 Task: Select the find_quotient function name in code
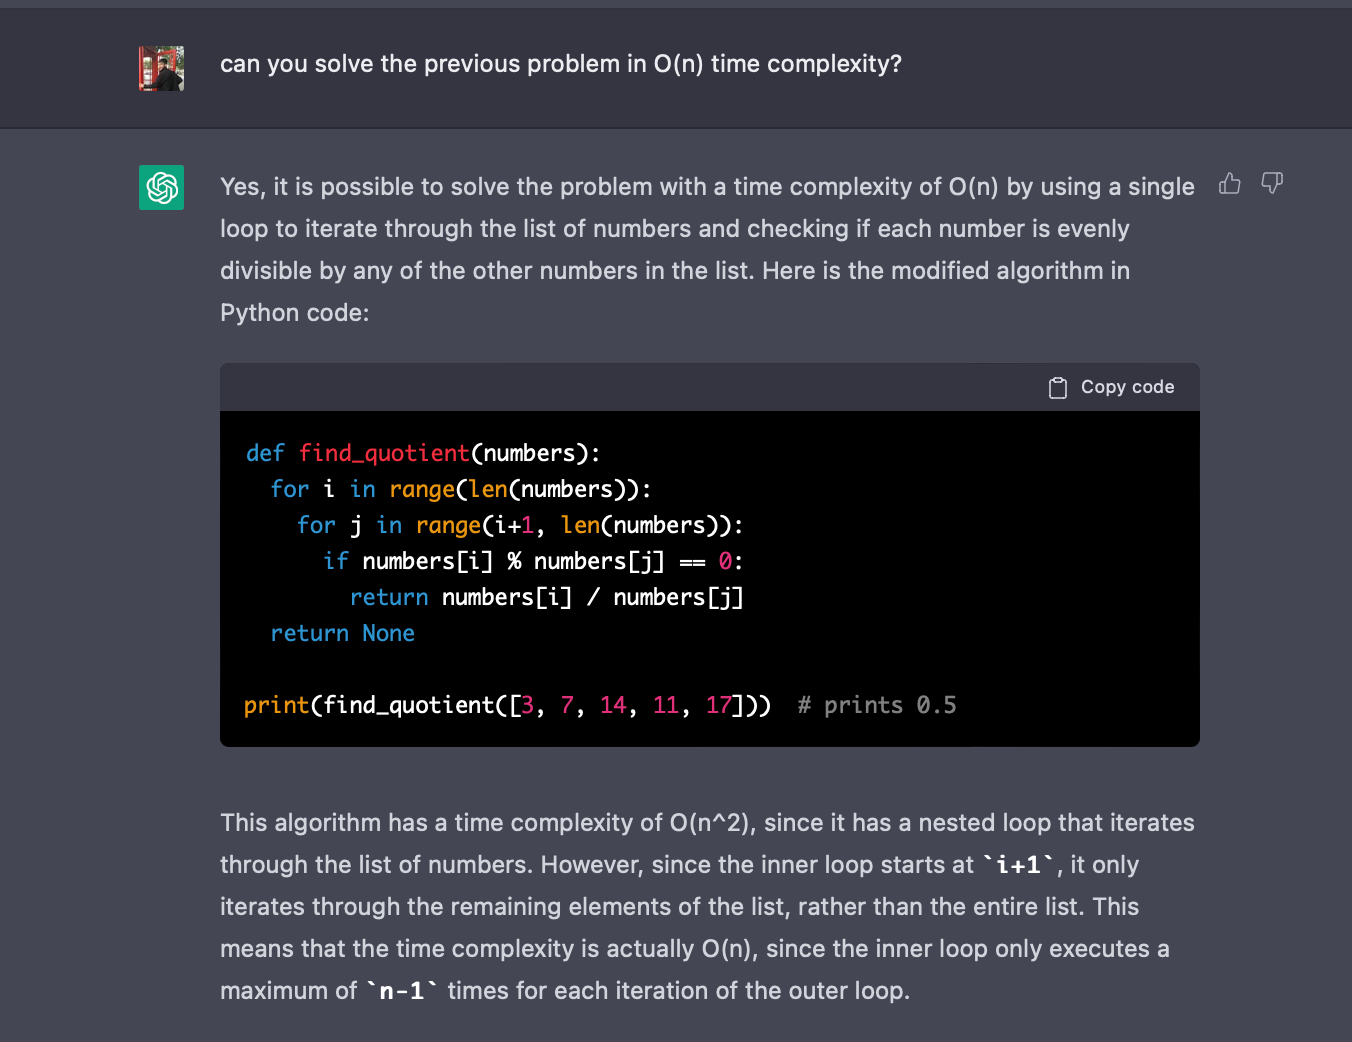tap(383, 453)
